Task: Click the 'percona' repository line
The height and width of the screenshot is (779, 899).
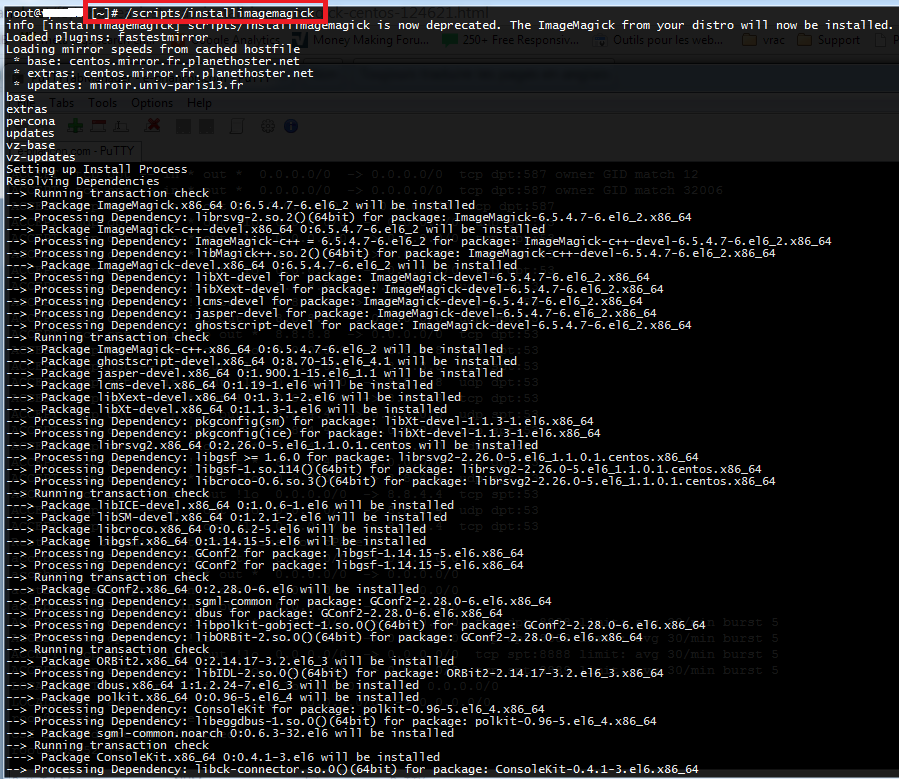Action: (x=30, y=122)
